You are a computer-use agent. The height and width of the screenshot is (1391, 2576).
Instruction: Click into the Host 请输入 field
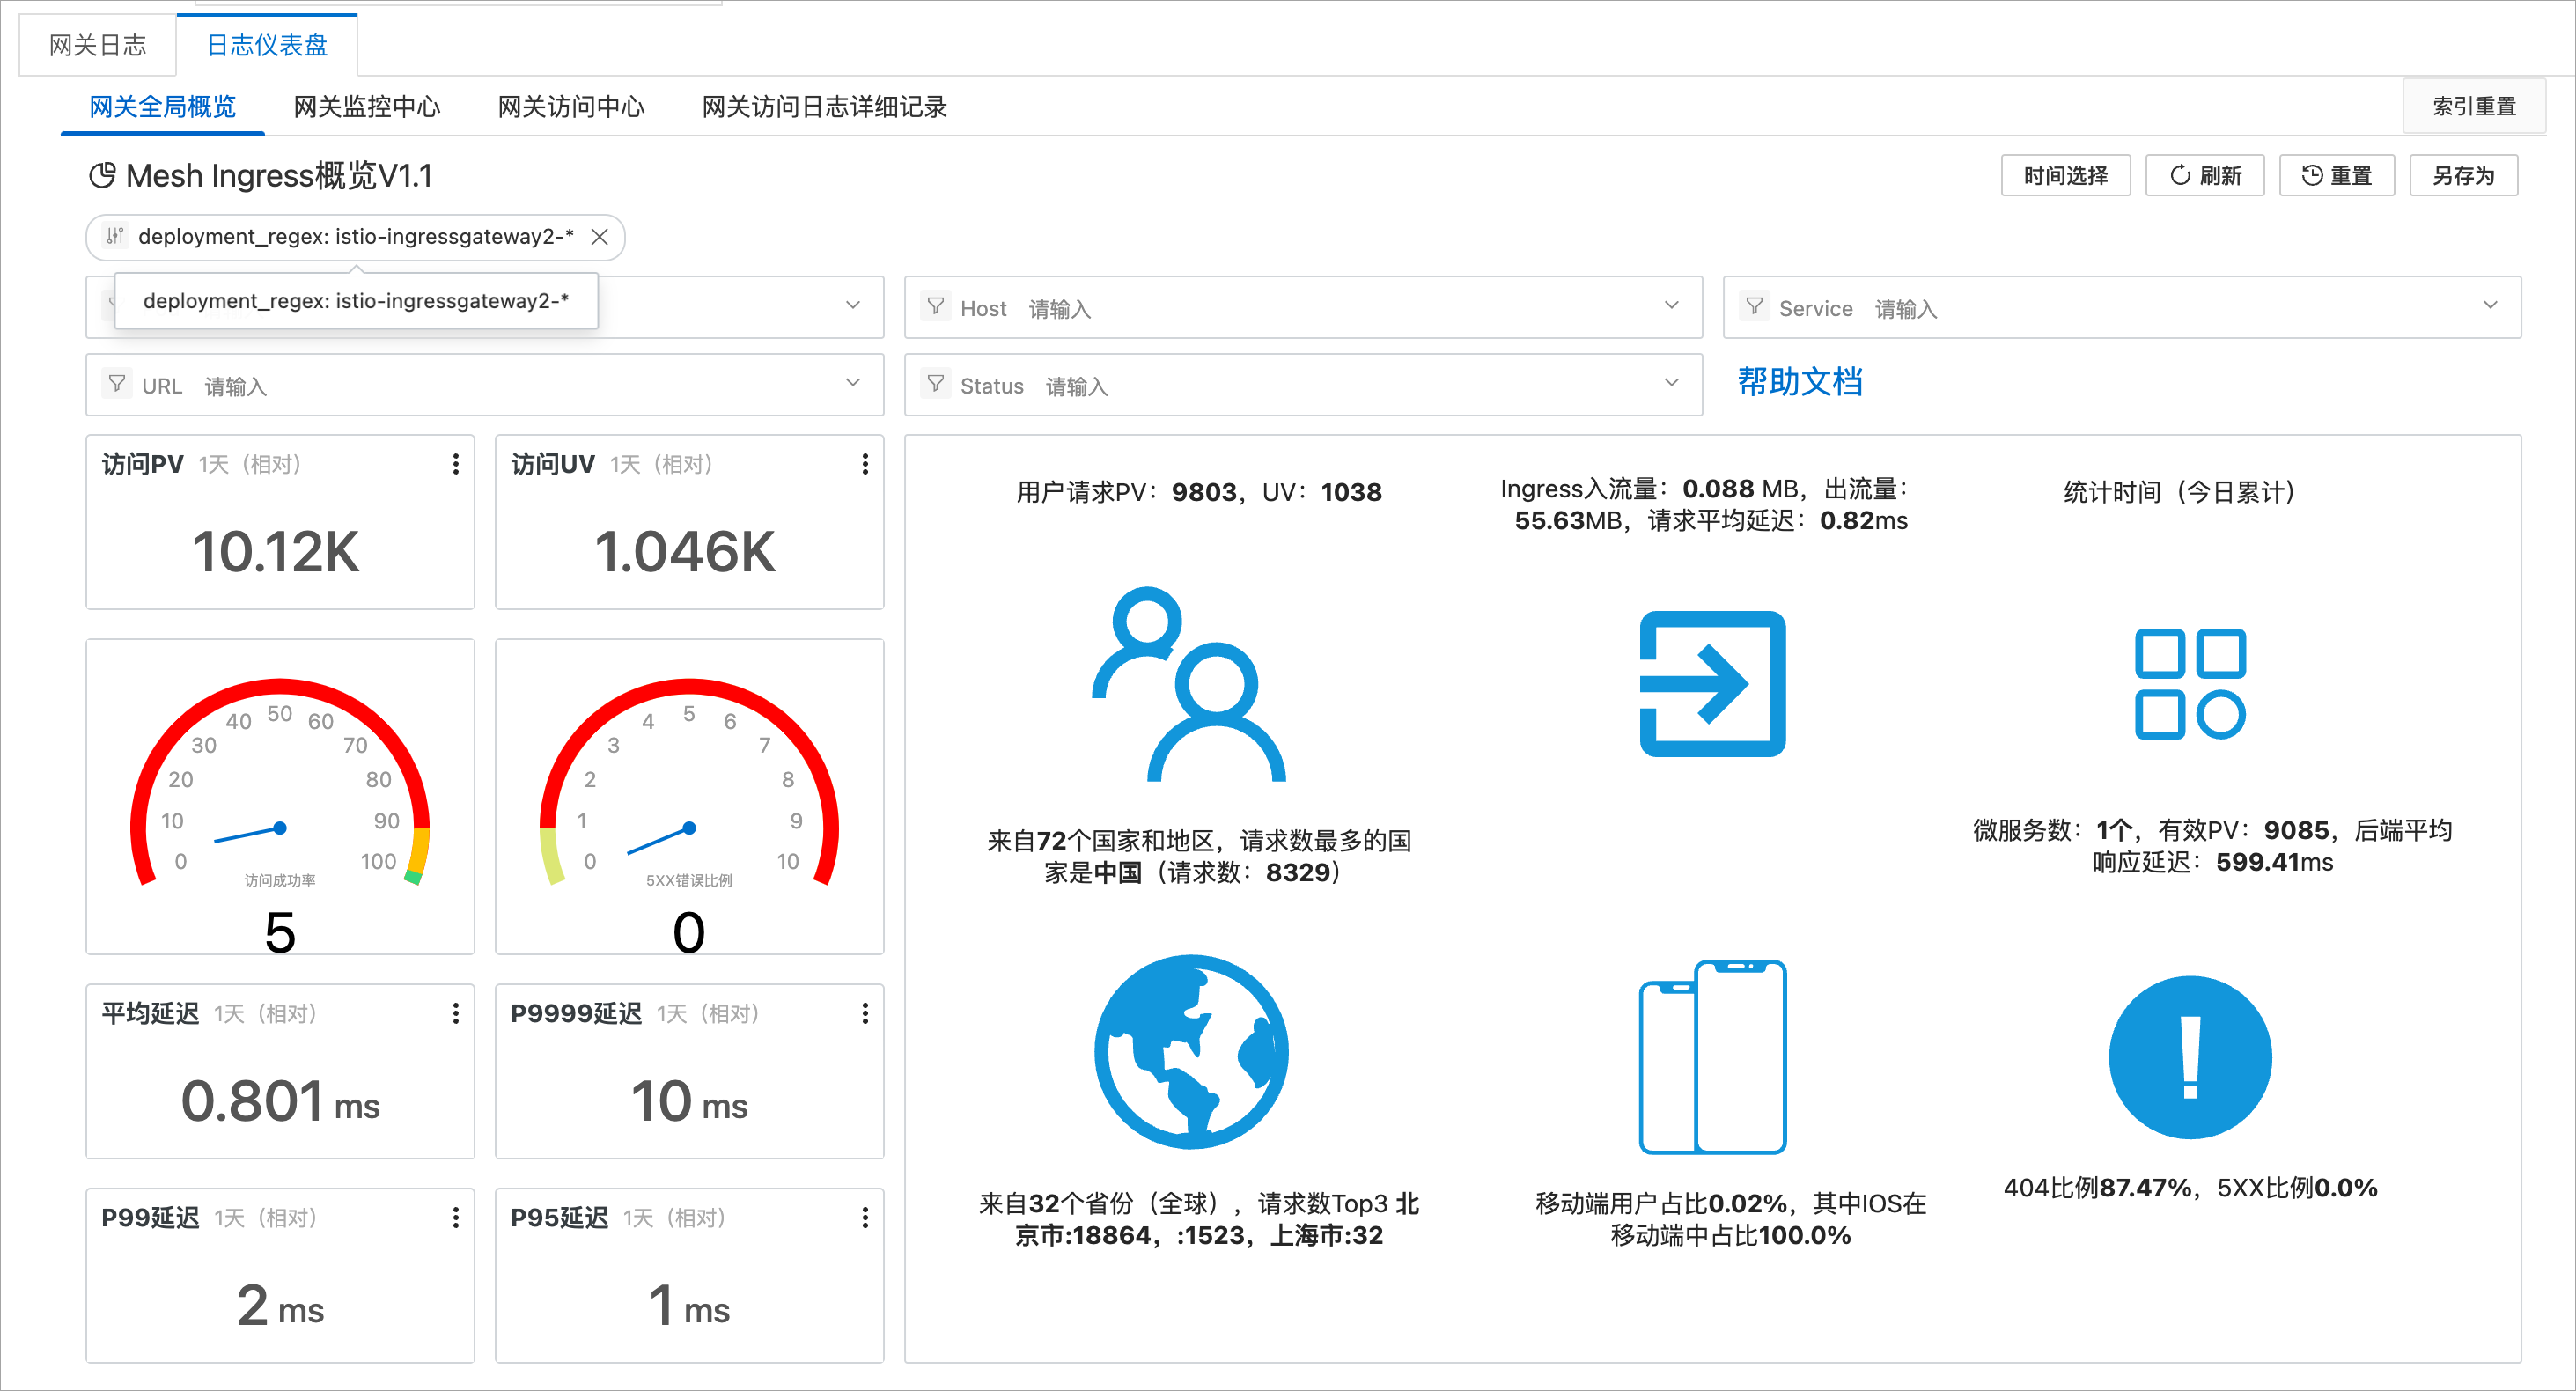(x=1302, y=307)
